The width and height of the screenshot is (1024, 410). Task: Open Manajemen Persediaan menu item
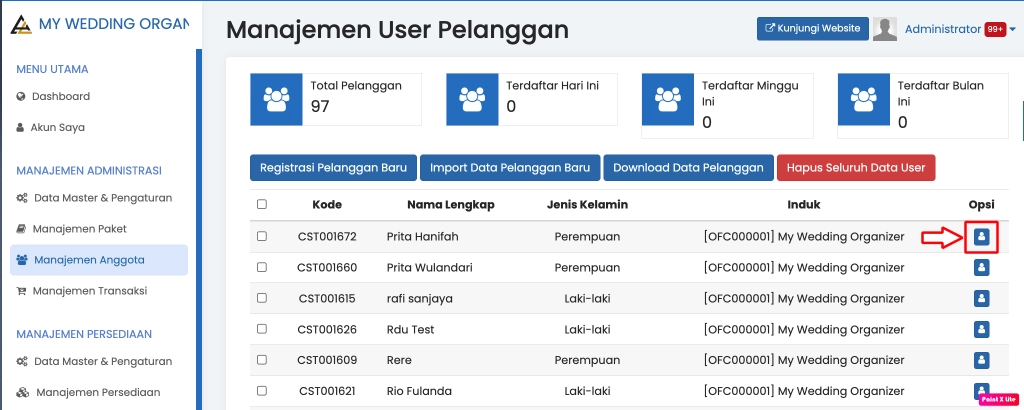[98, 393]
